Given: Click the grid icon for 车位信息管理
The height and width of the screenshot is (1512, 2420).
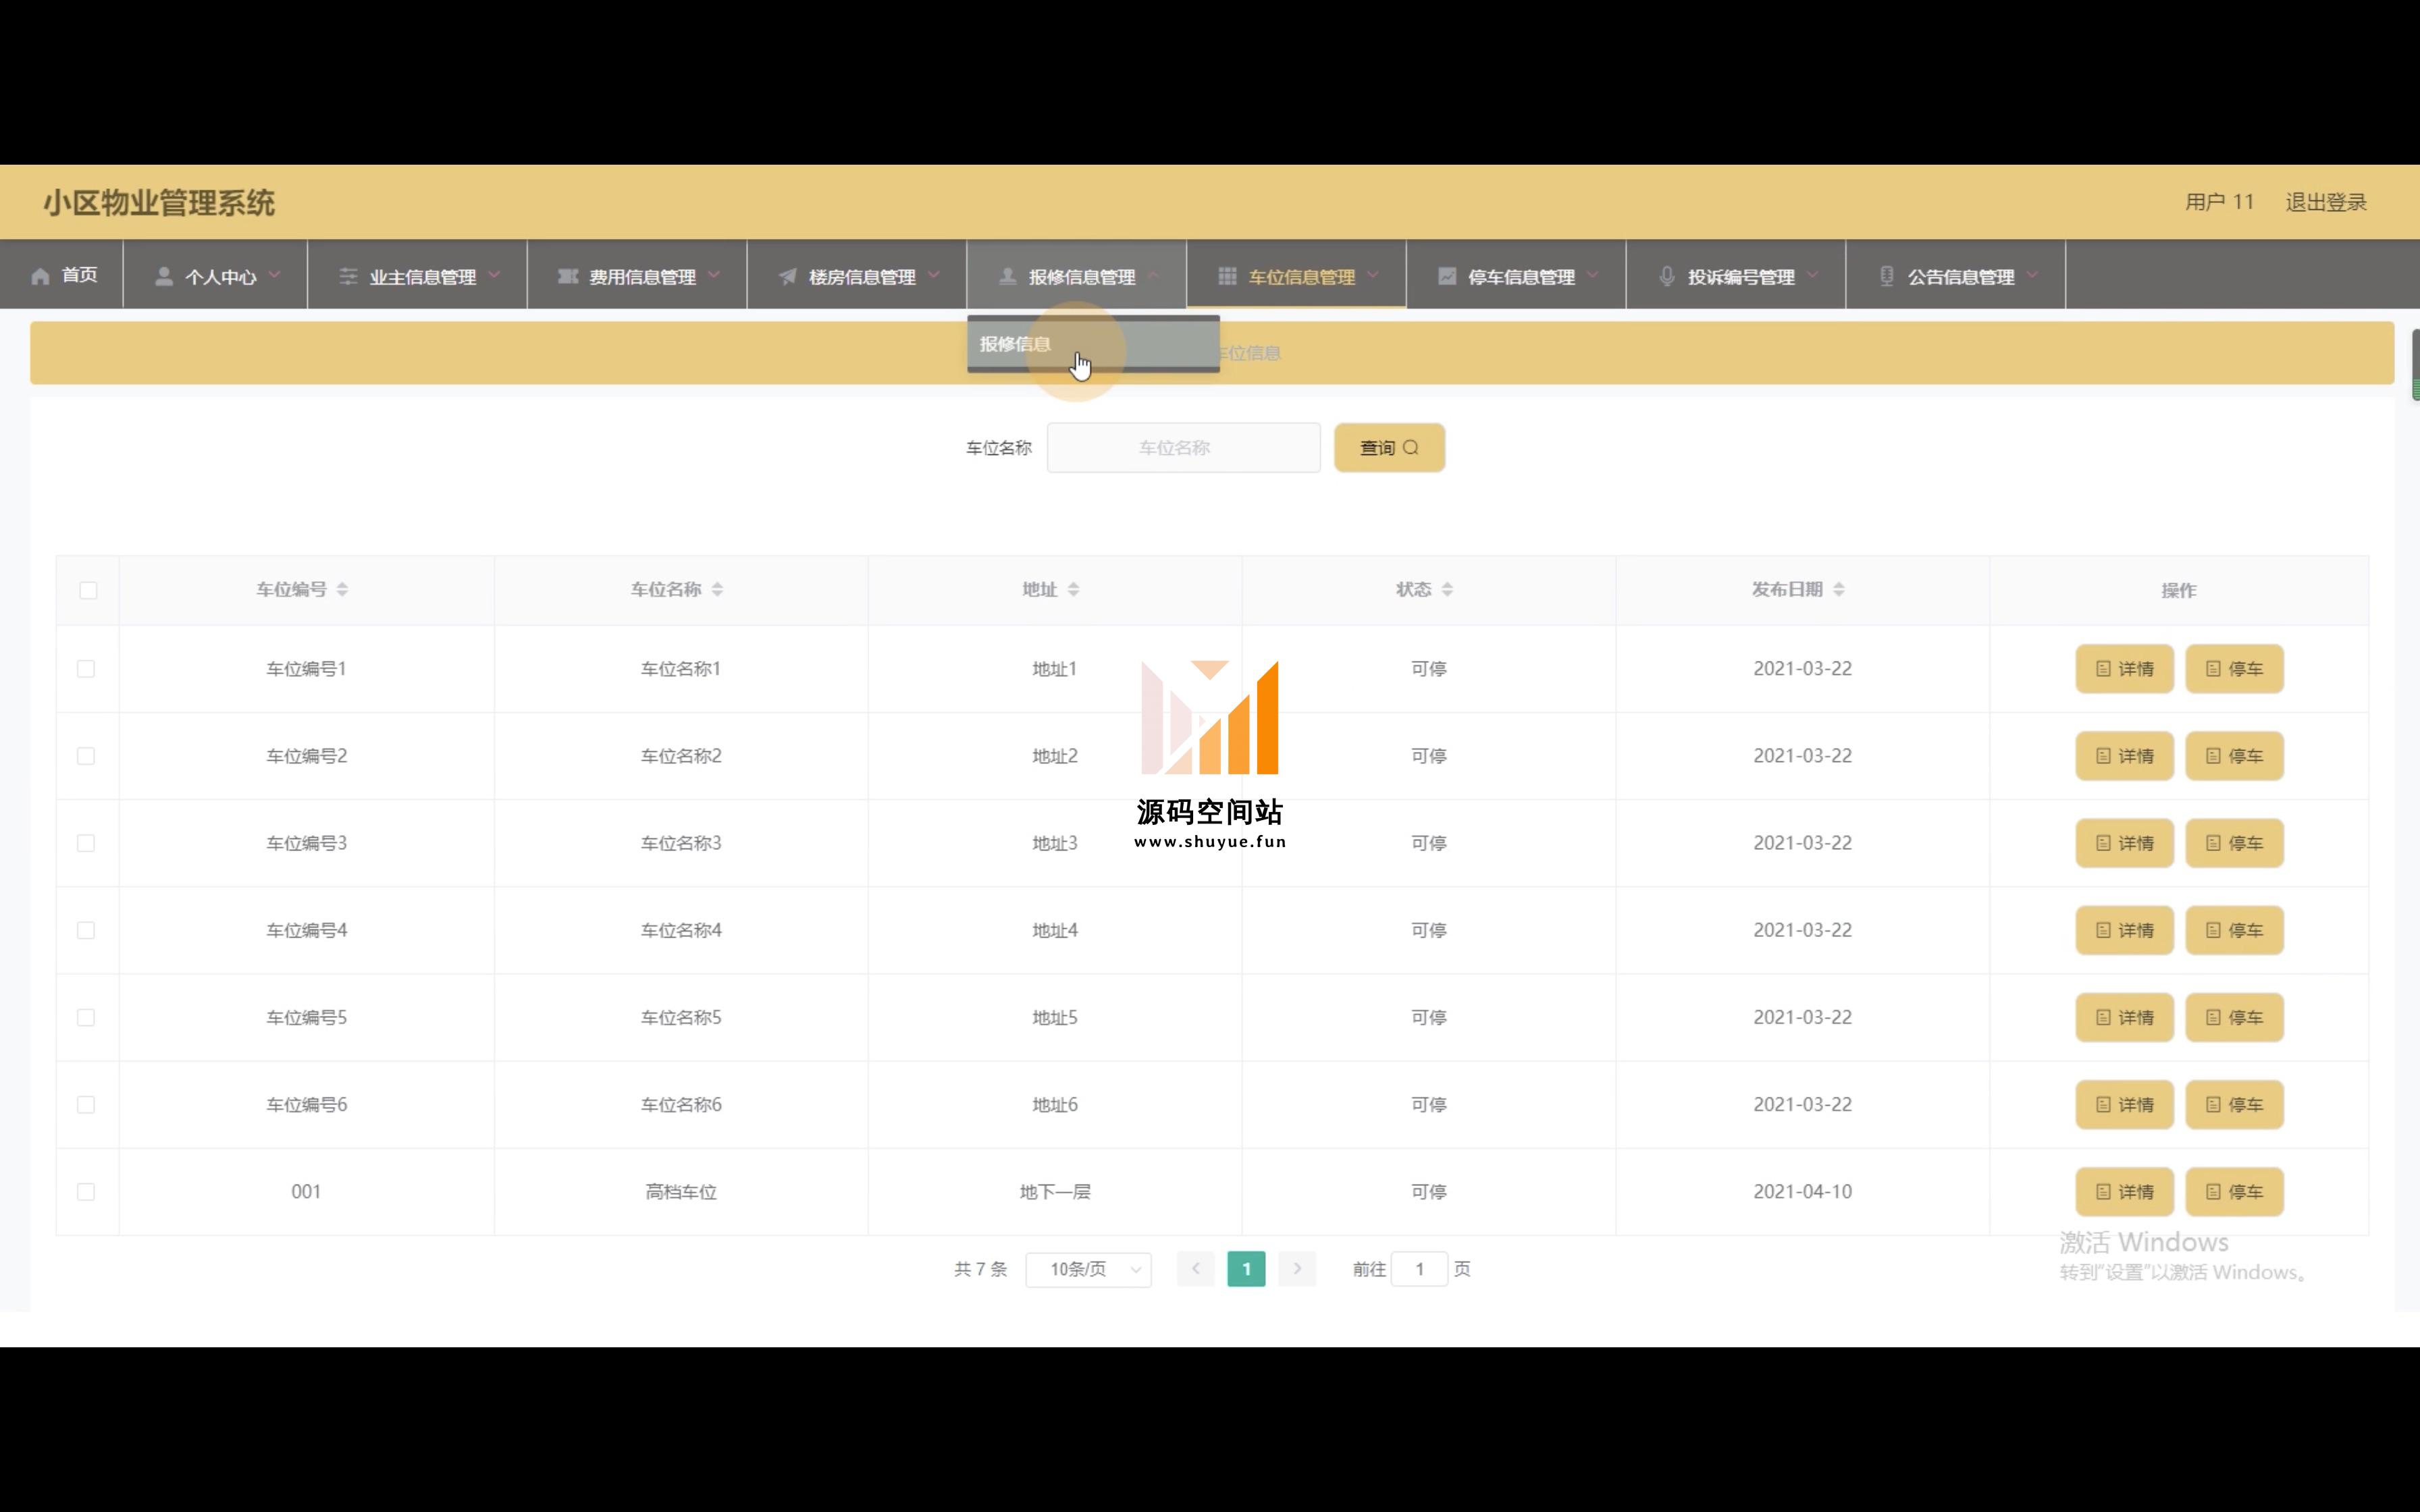Looking at the screenshot, I should pos(1227,276).
